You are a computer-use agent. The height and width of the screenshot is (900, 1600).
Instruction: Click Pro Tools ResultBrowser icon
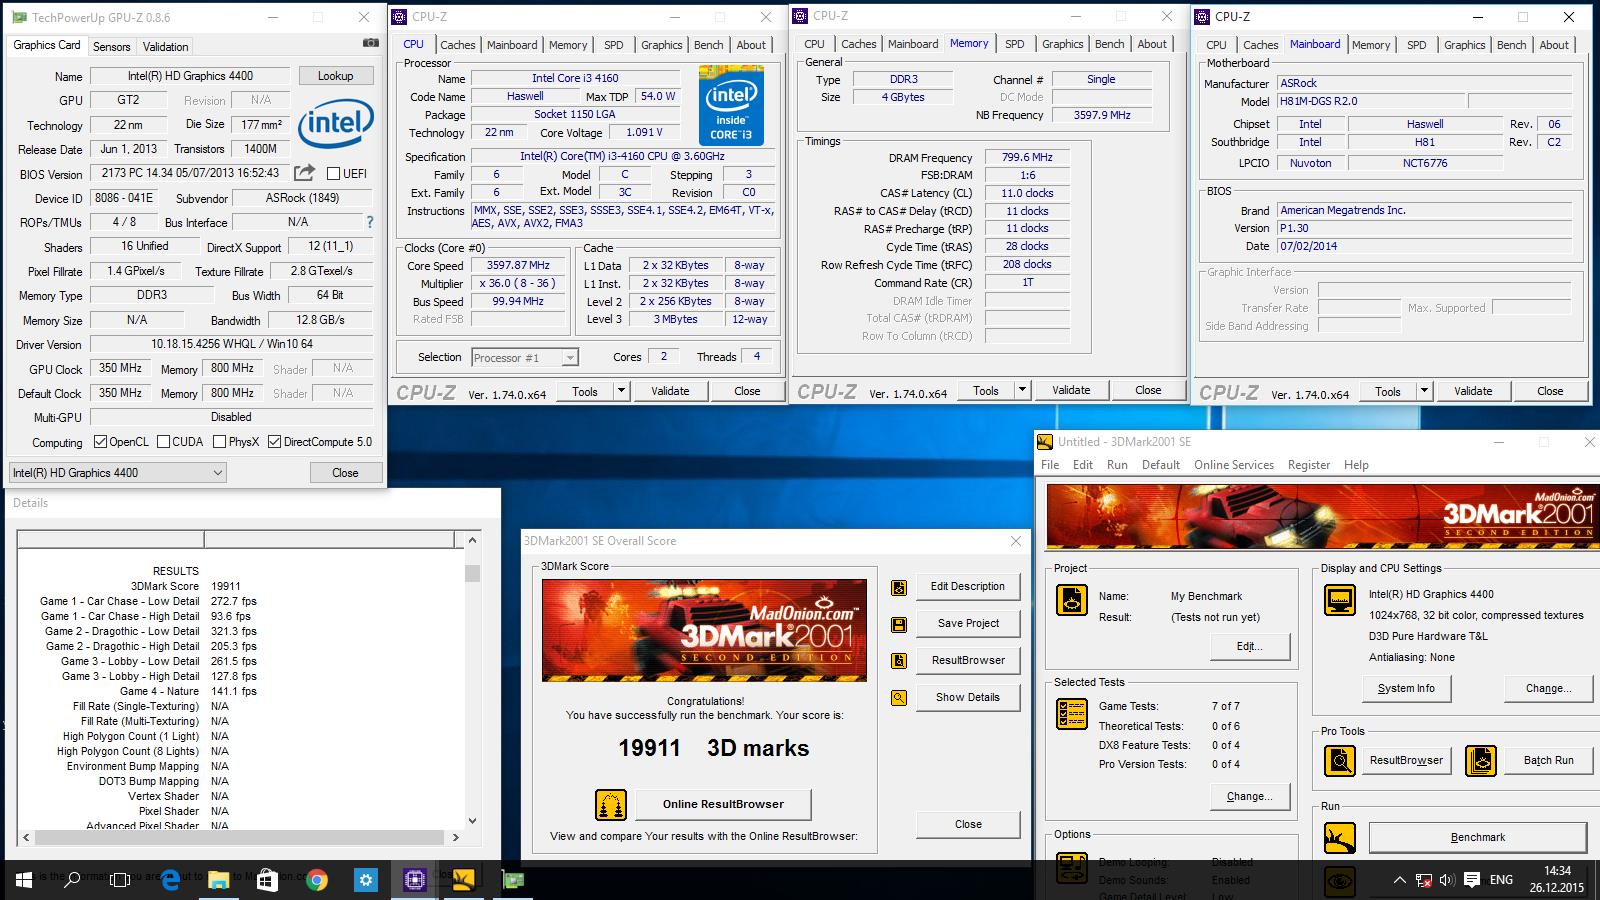pos(1339,761)
